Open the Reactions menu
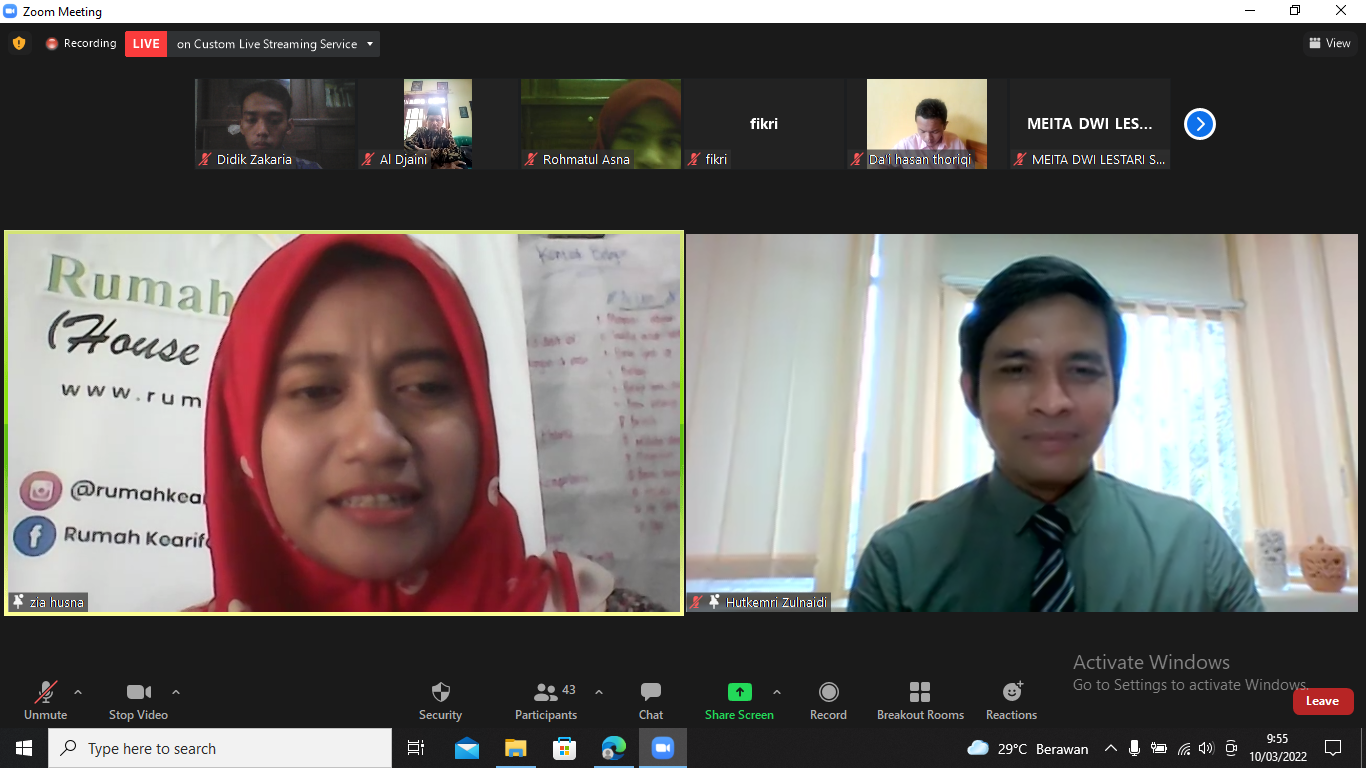The width and height of the screenshot is (1366, 768). click(1011, 700)
